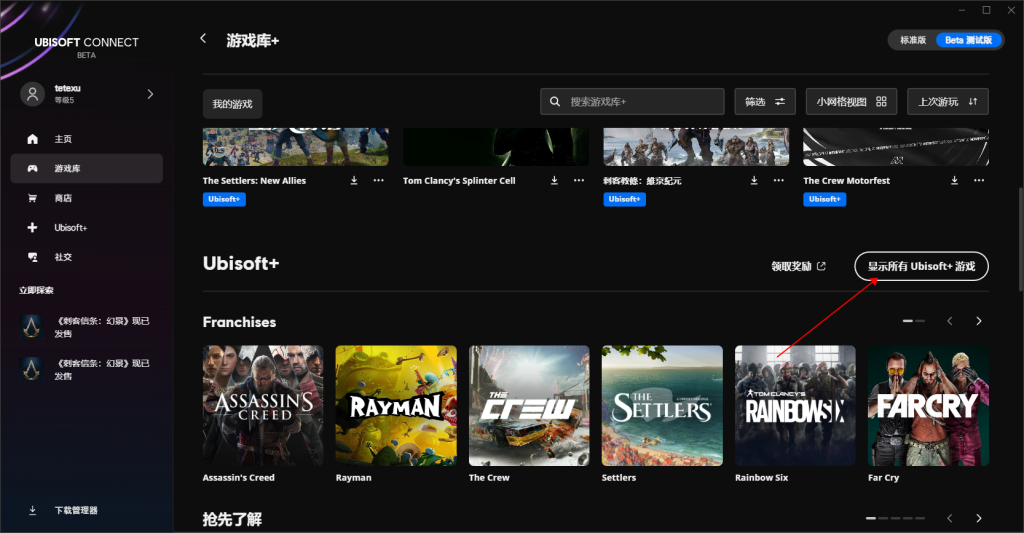Screen dimensions: 1024x533
Task: Click the tetexu profile avatar
Action: point(32,94)
